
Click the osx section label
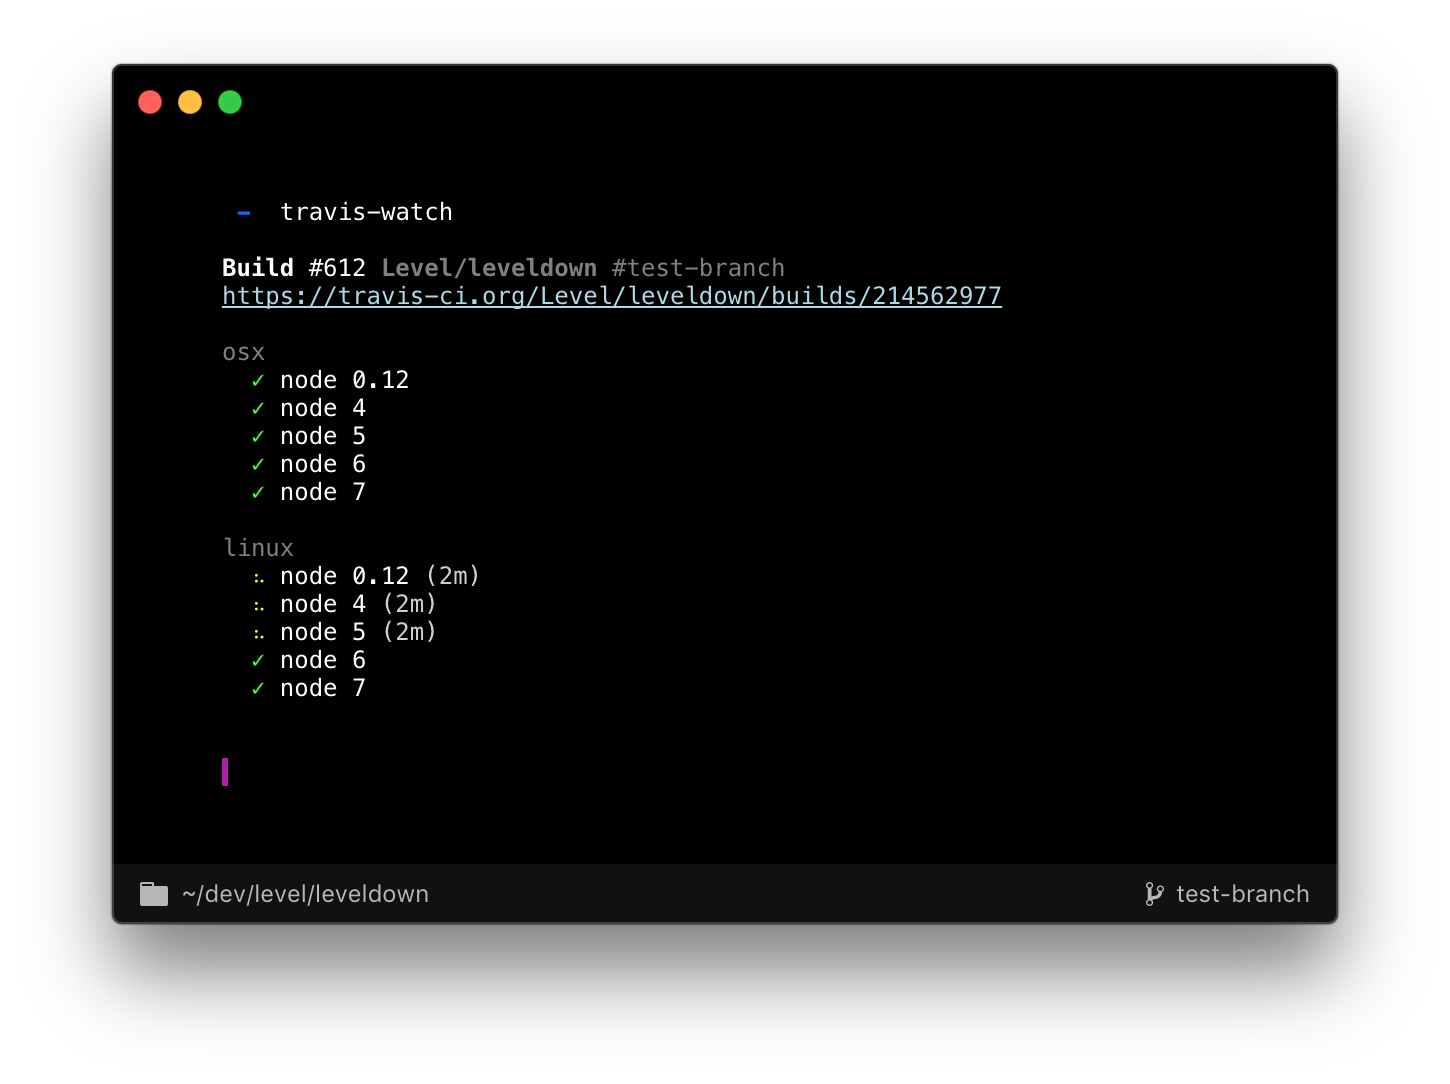[244, 353]
